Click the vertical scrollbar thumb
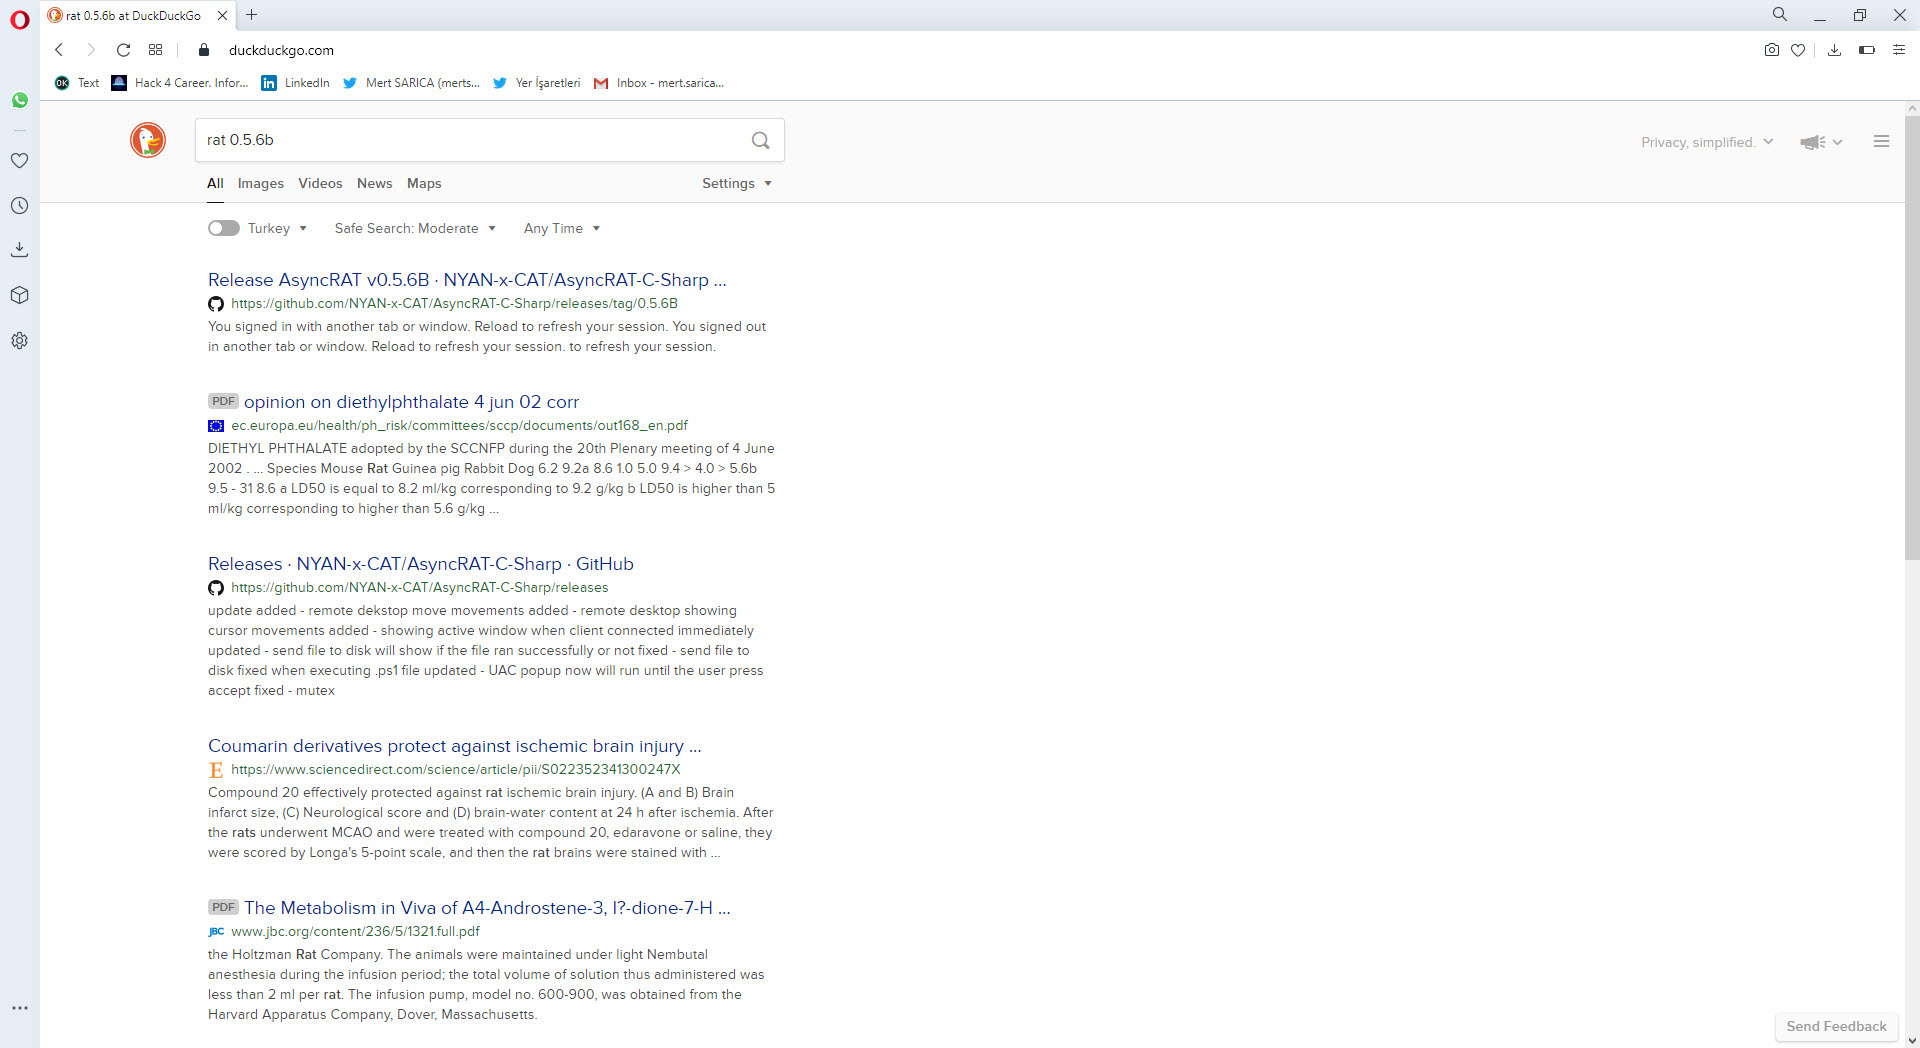Image resolution: width=1920 pixels, height=1048 pixels. tap(1911, 338)
